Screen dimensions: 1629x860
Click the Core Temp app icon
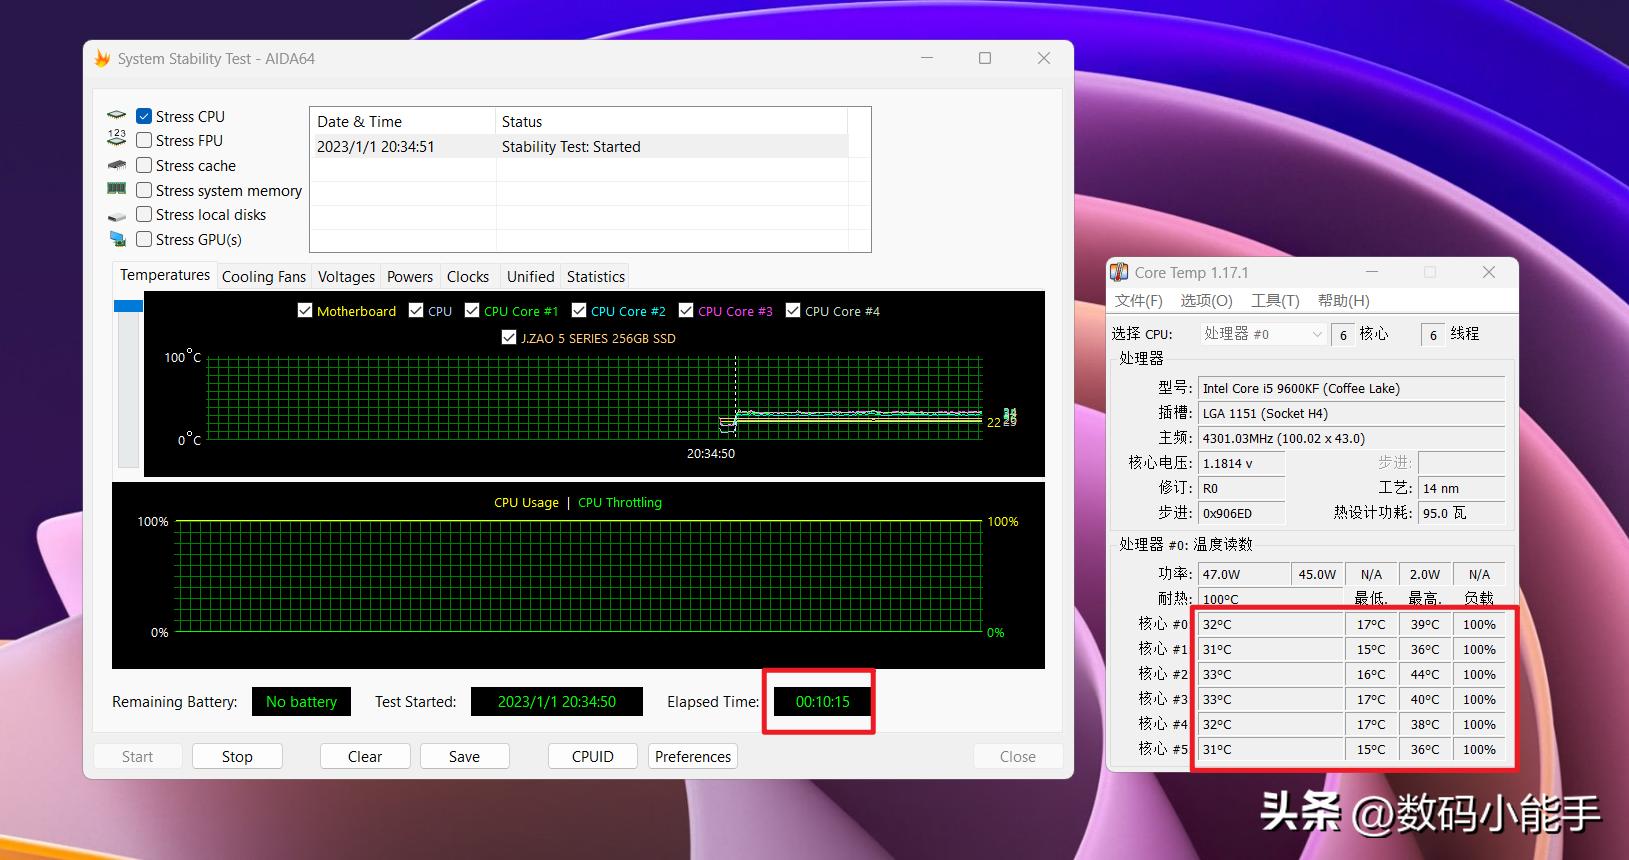point(1119,273)
